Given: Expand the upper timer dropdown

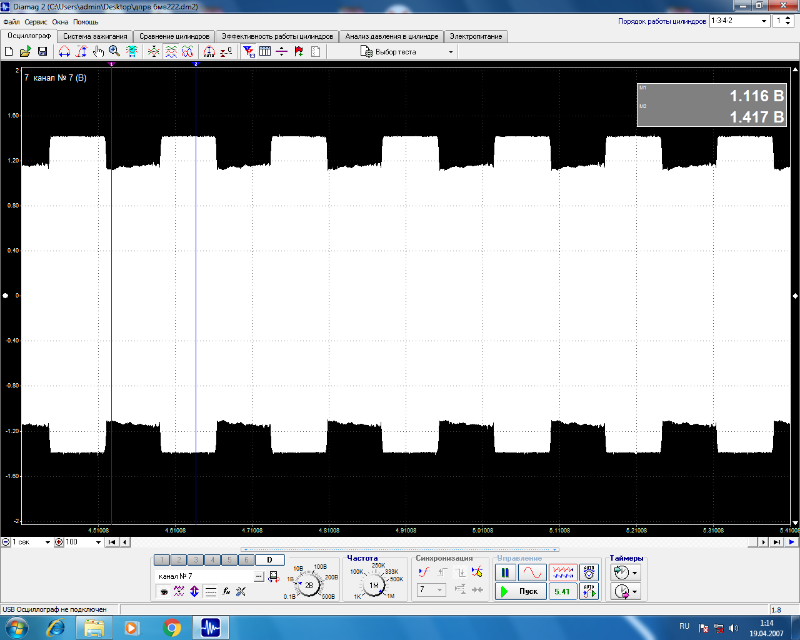Looking at the screenshot, I should [x=634, y=573].
